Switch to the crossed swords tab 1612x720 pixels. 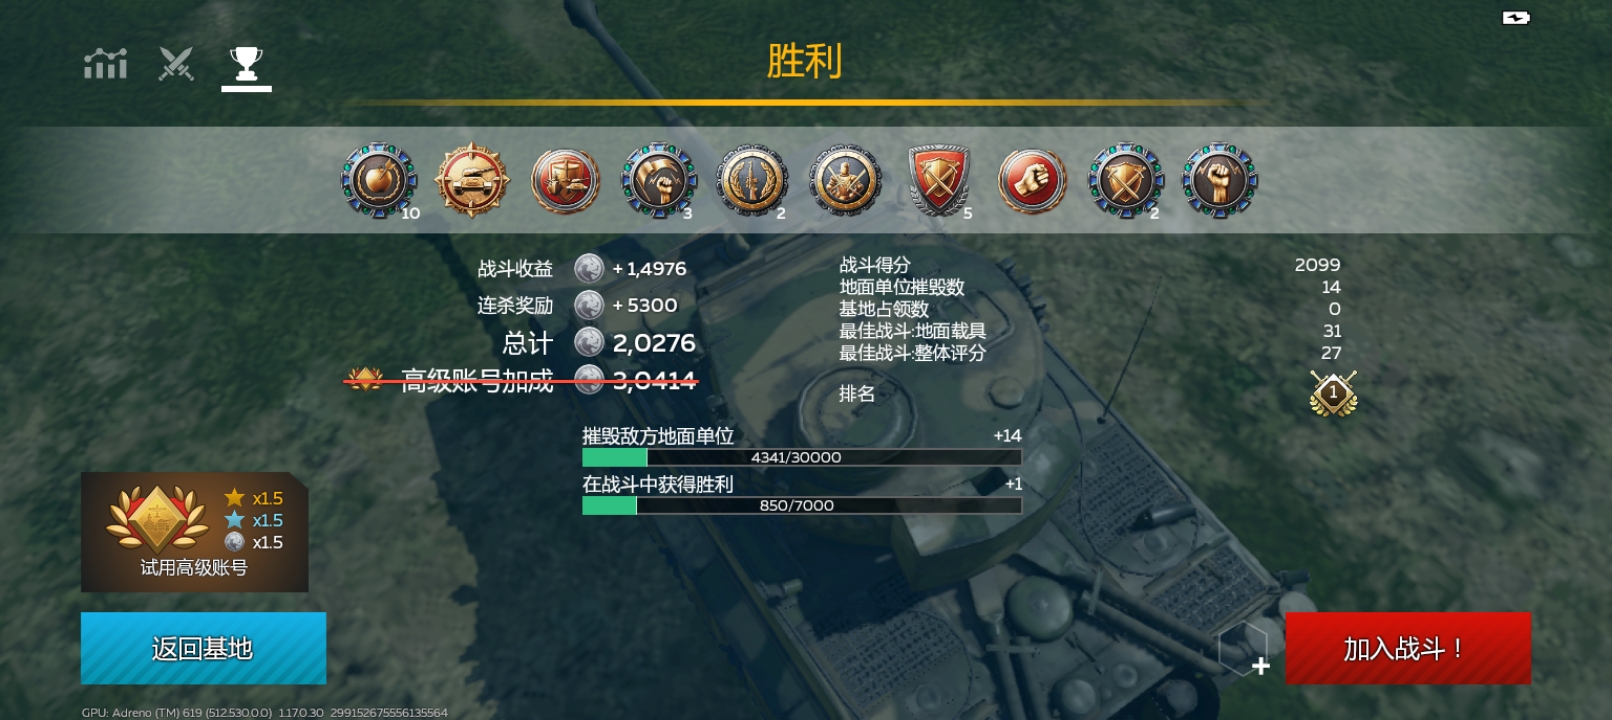point(176,64)
